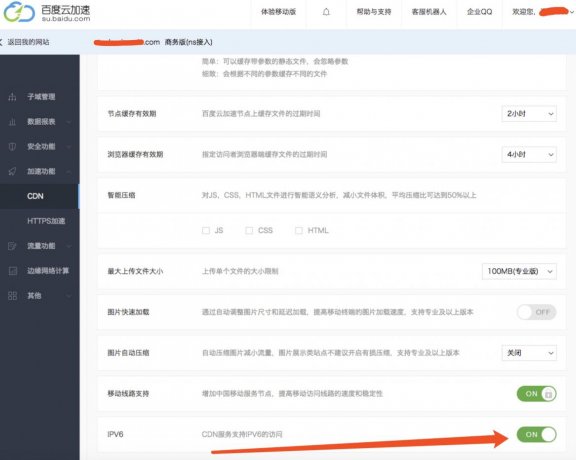Click the 移动线路支持 setting label
This screenshot has height=460, width=576.
[x=128, y=394]
